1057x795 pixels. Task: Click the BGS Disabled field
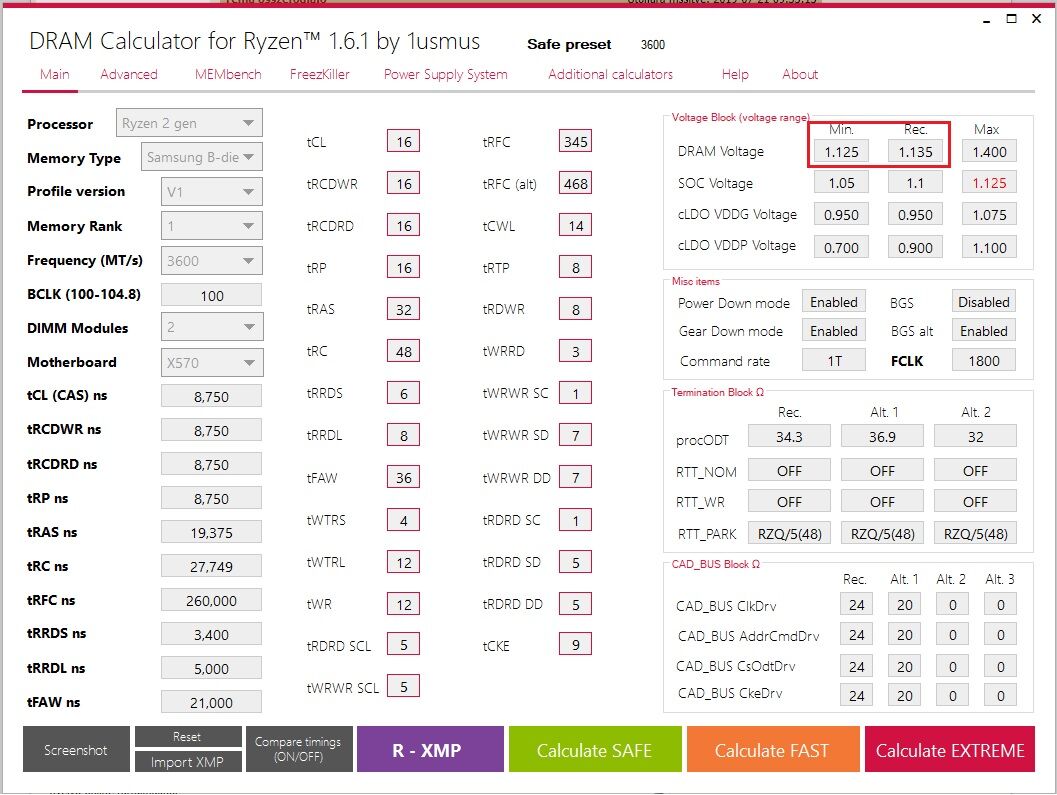tap(984, 302)
